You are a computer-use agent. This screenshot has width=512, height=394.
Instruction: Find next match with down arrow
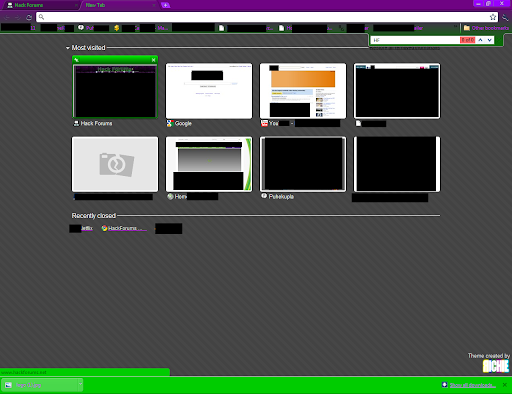(x=489, y=40)
